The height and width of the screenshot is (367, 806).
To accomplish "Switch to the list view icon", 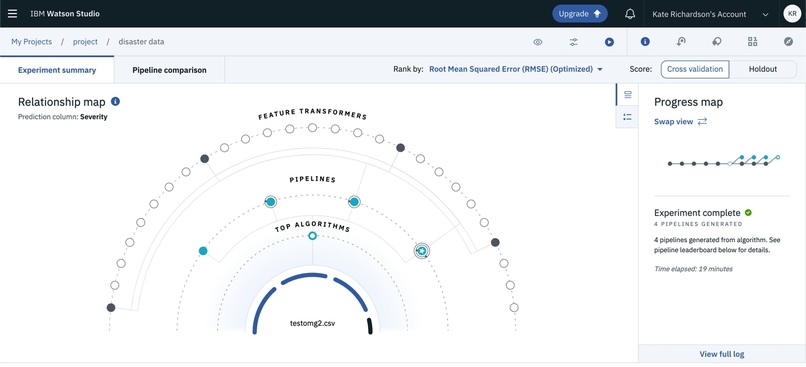I will (627, 117).
